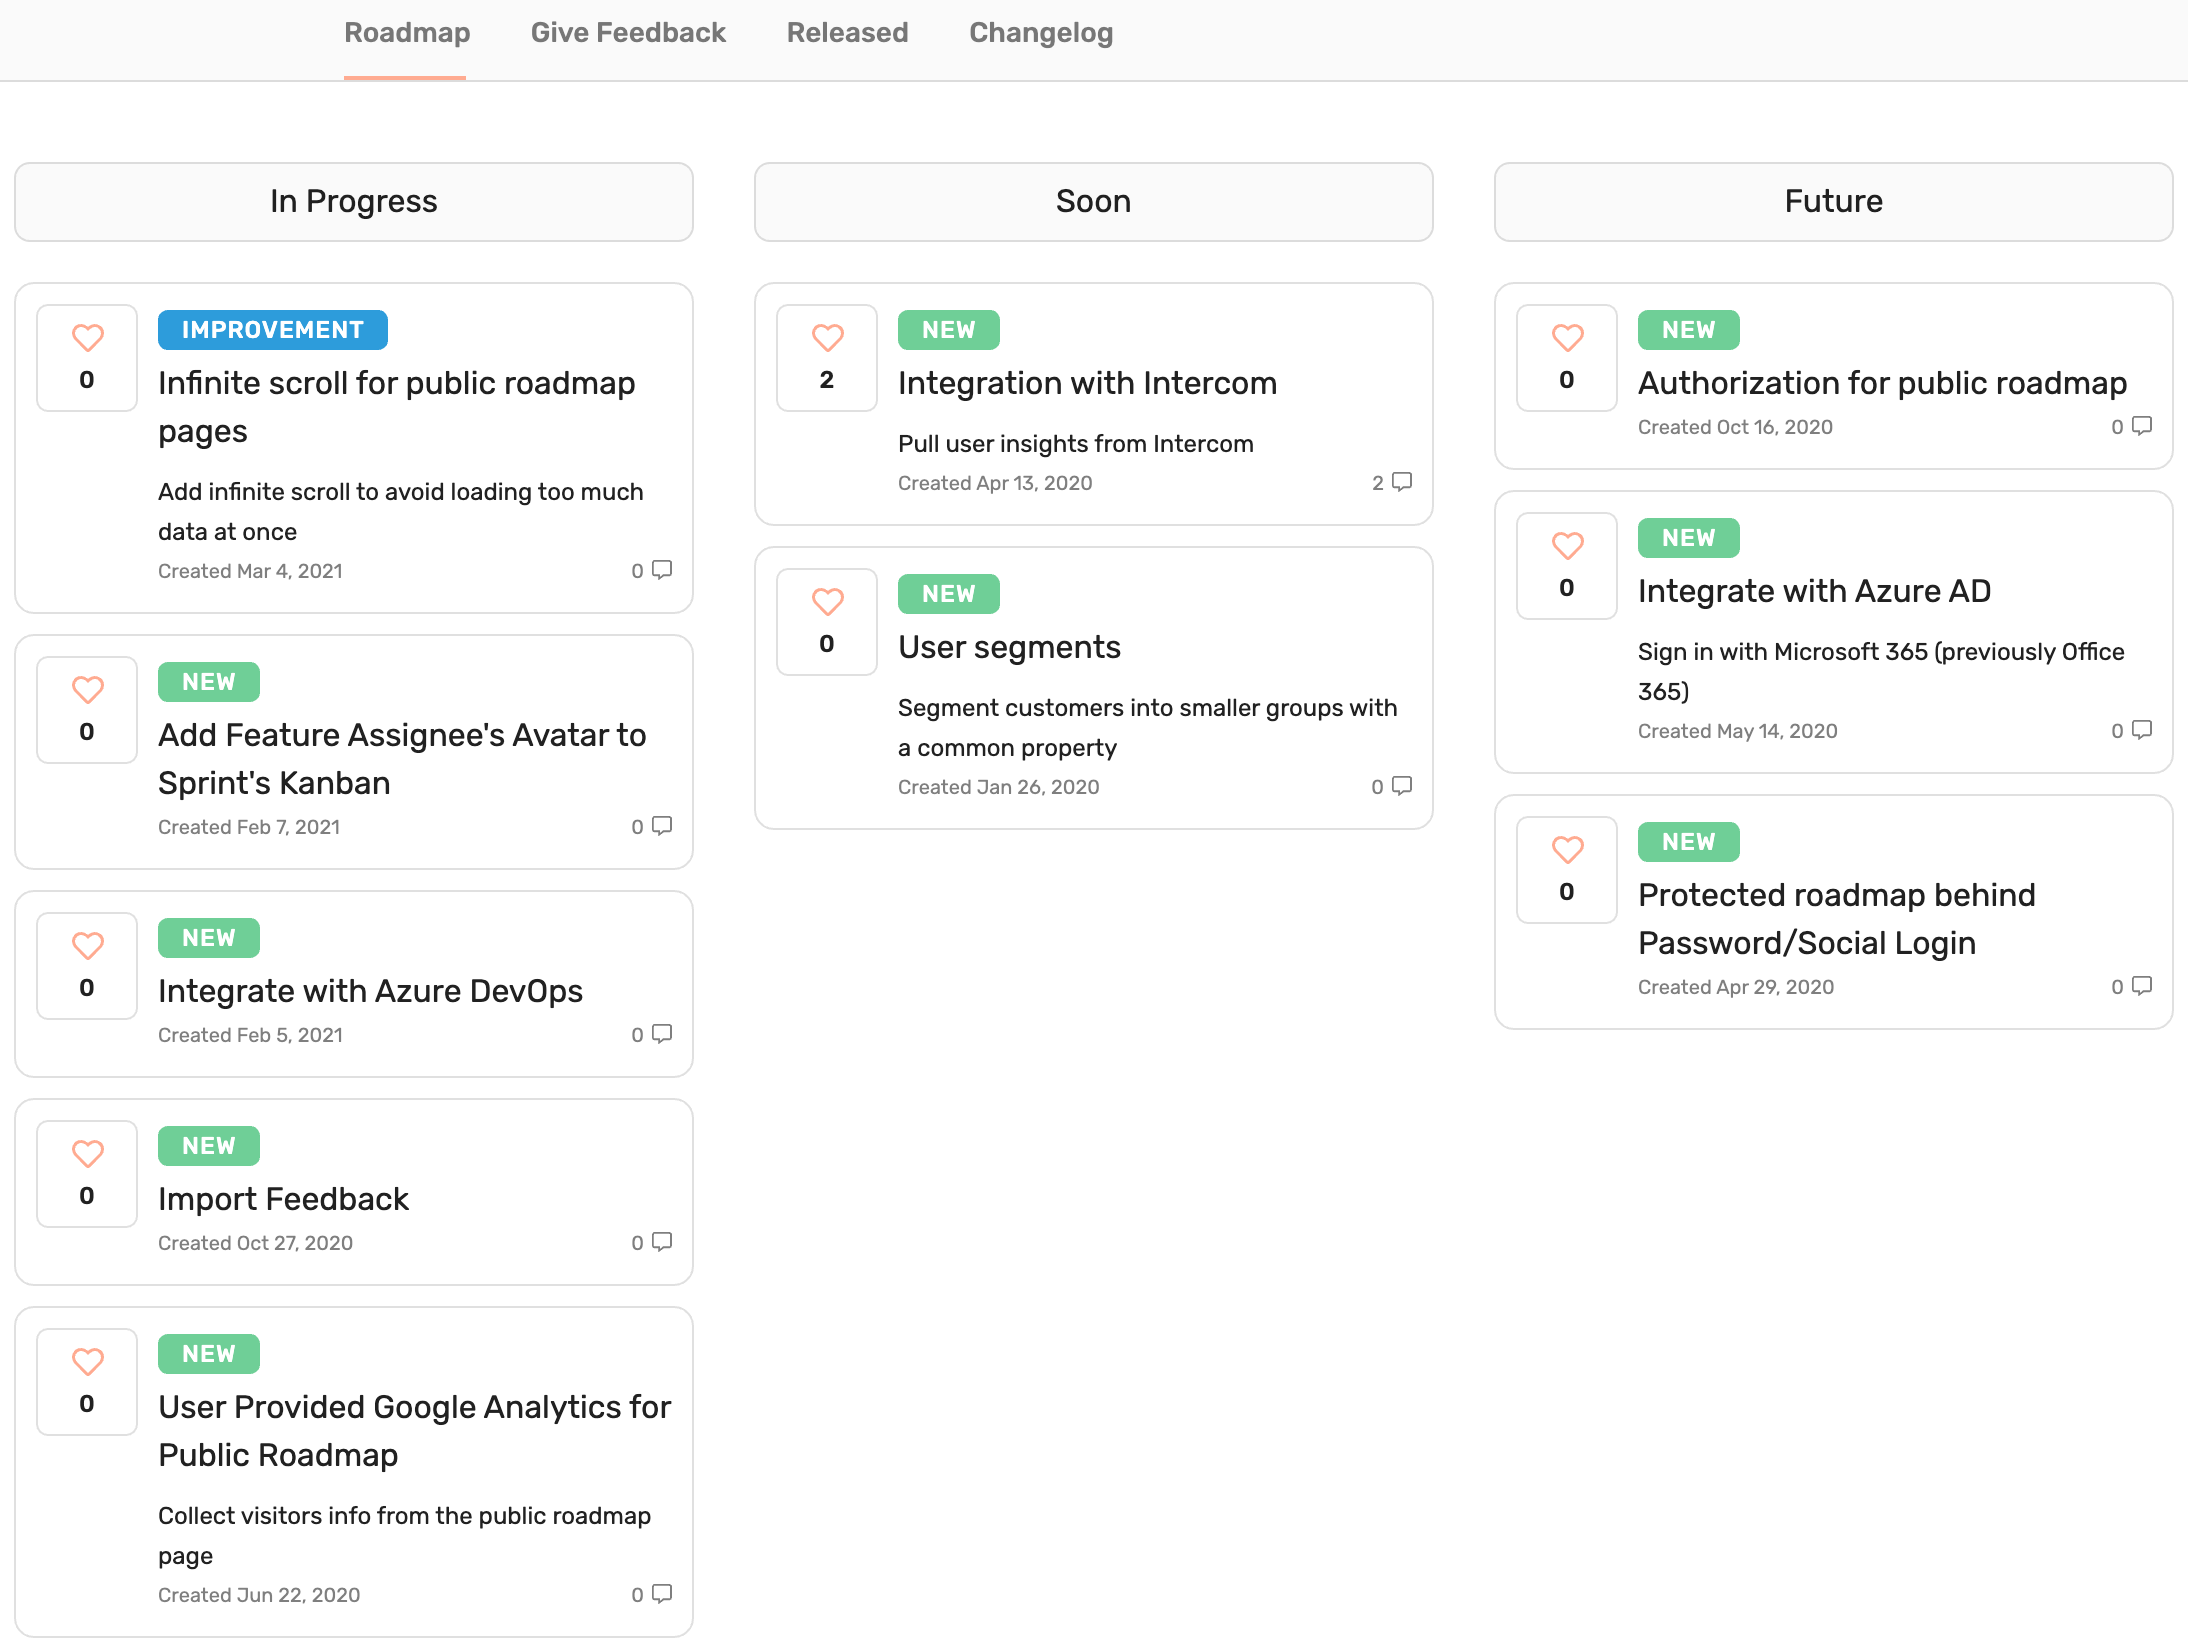Open the Changelog tab
2188x1652 pixels.
coord(1040,33)
